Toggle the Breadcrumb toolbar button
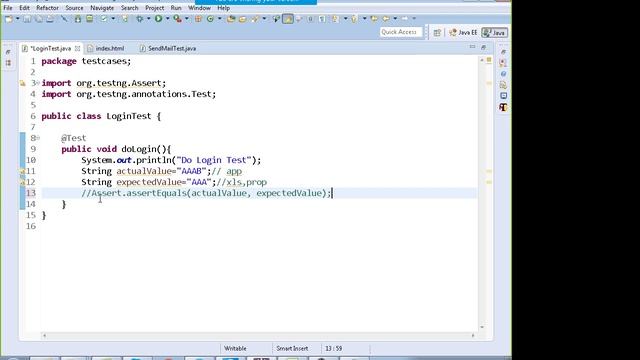640x360 pixels. click(x=276, y=19)
